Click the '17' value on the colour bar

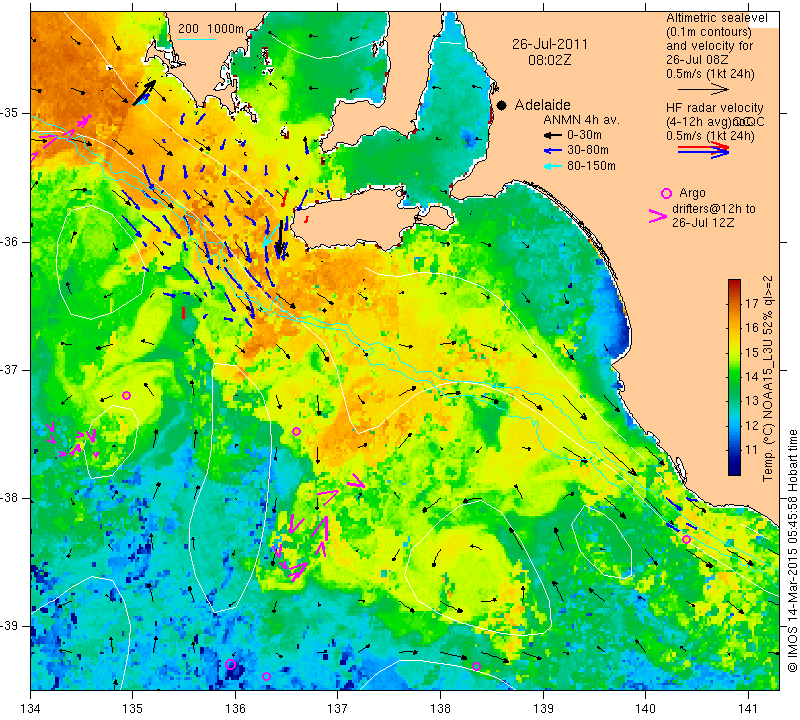coord(752,304)
